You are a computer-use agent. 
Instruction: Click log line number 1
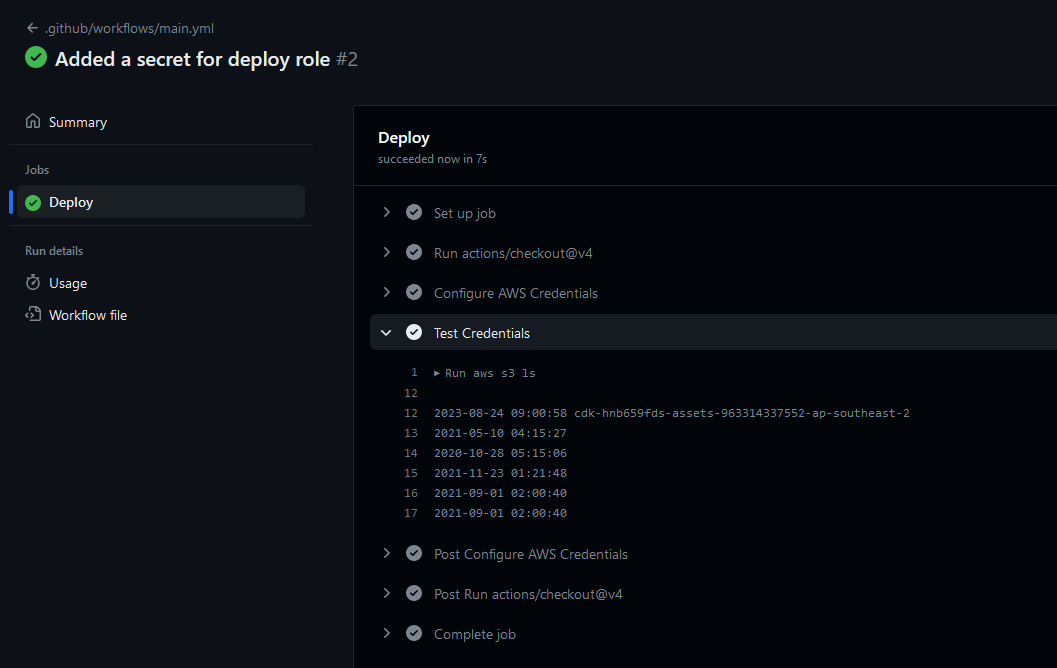point(414,372)
